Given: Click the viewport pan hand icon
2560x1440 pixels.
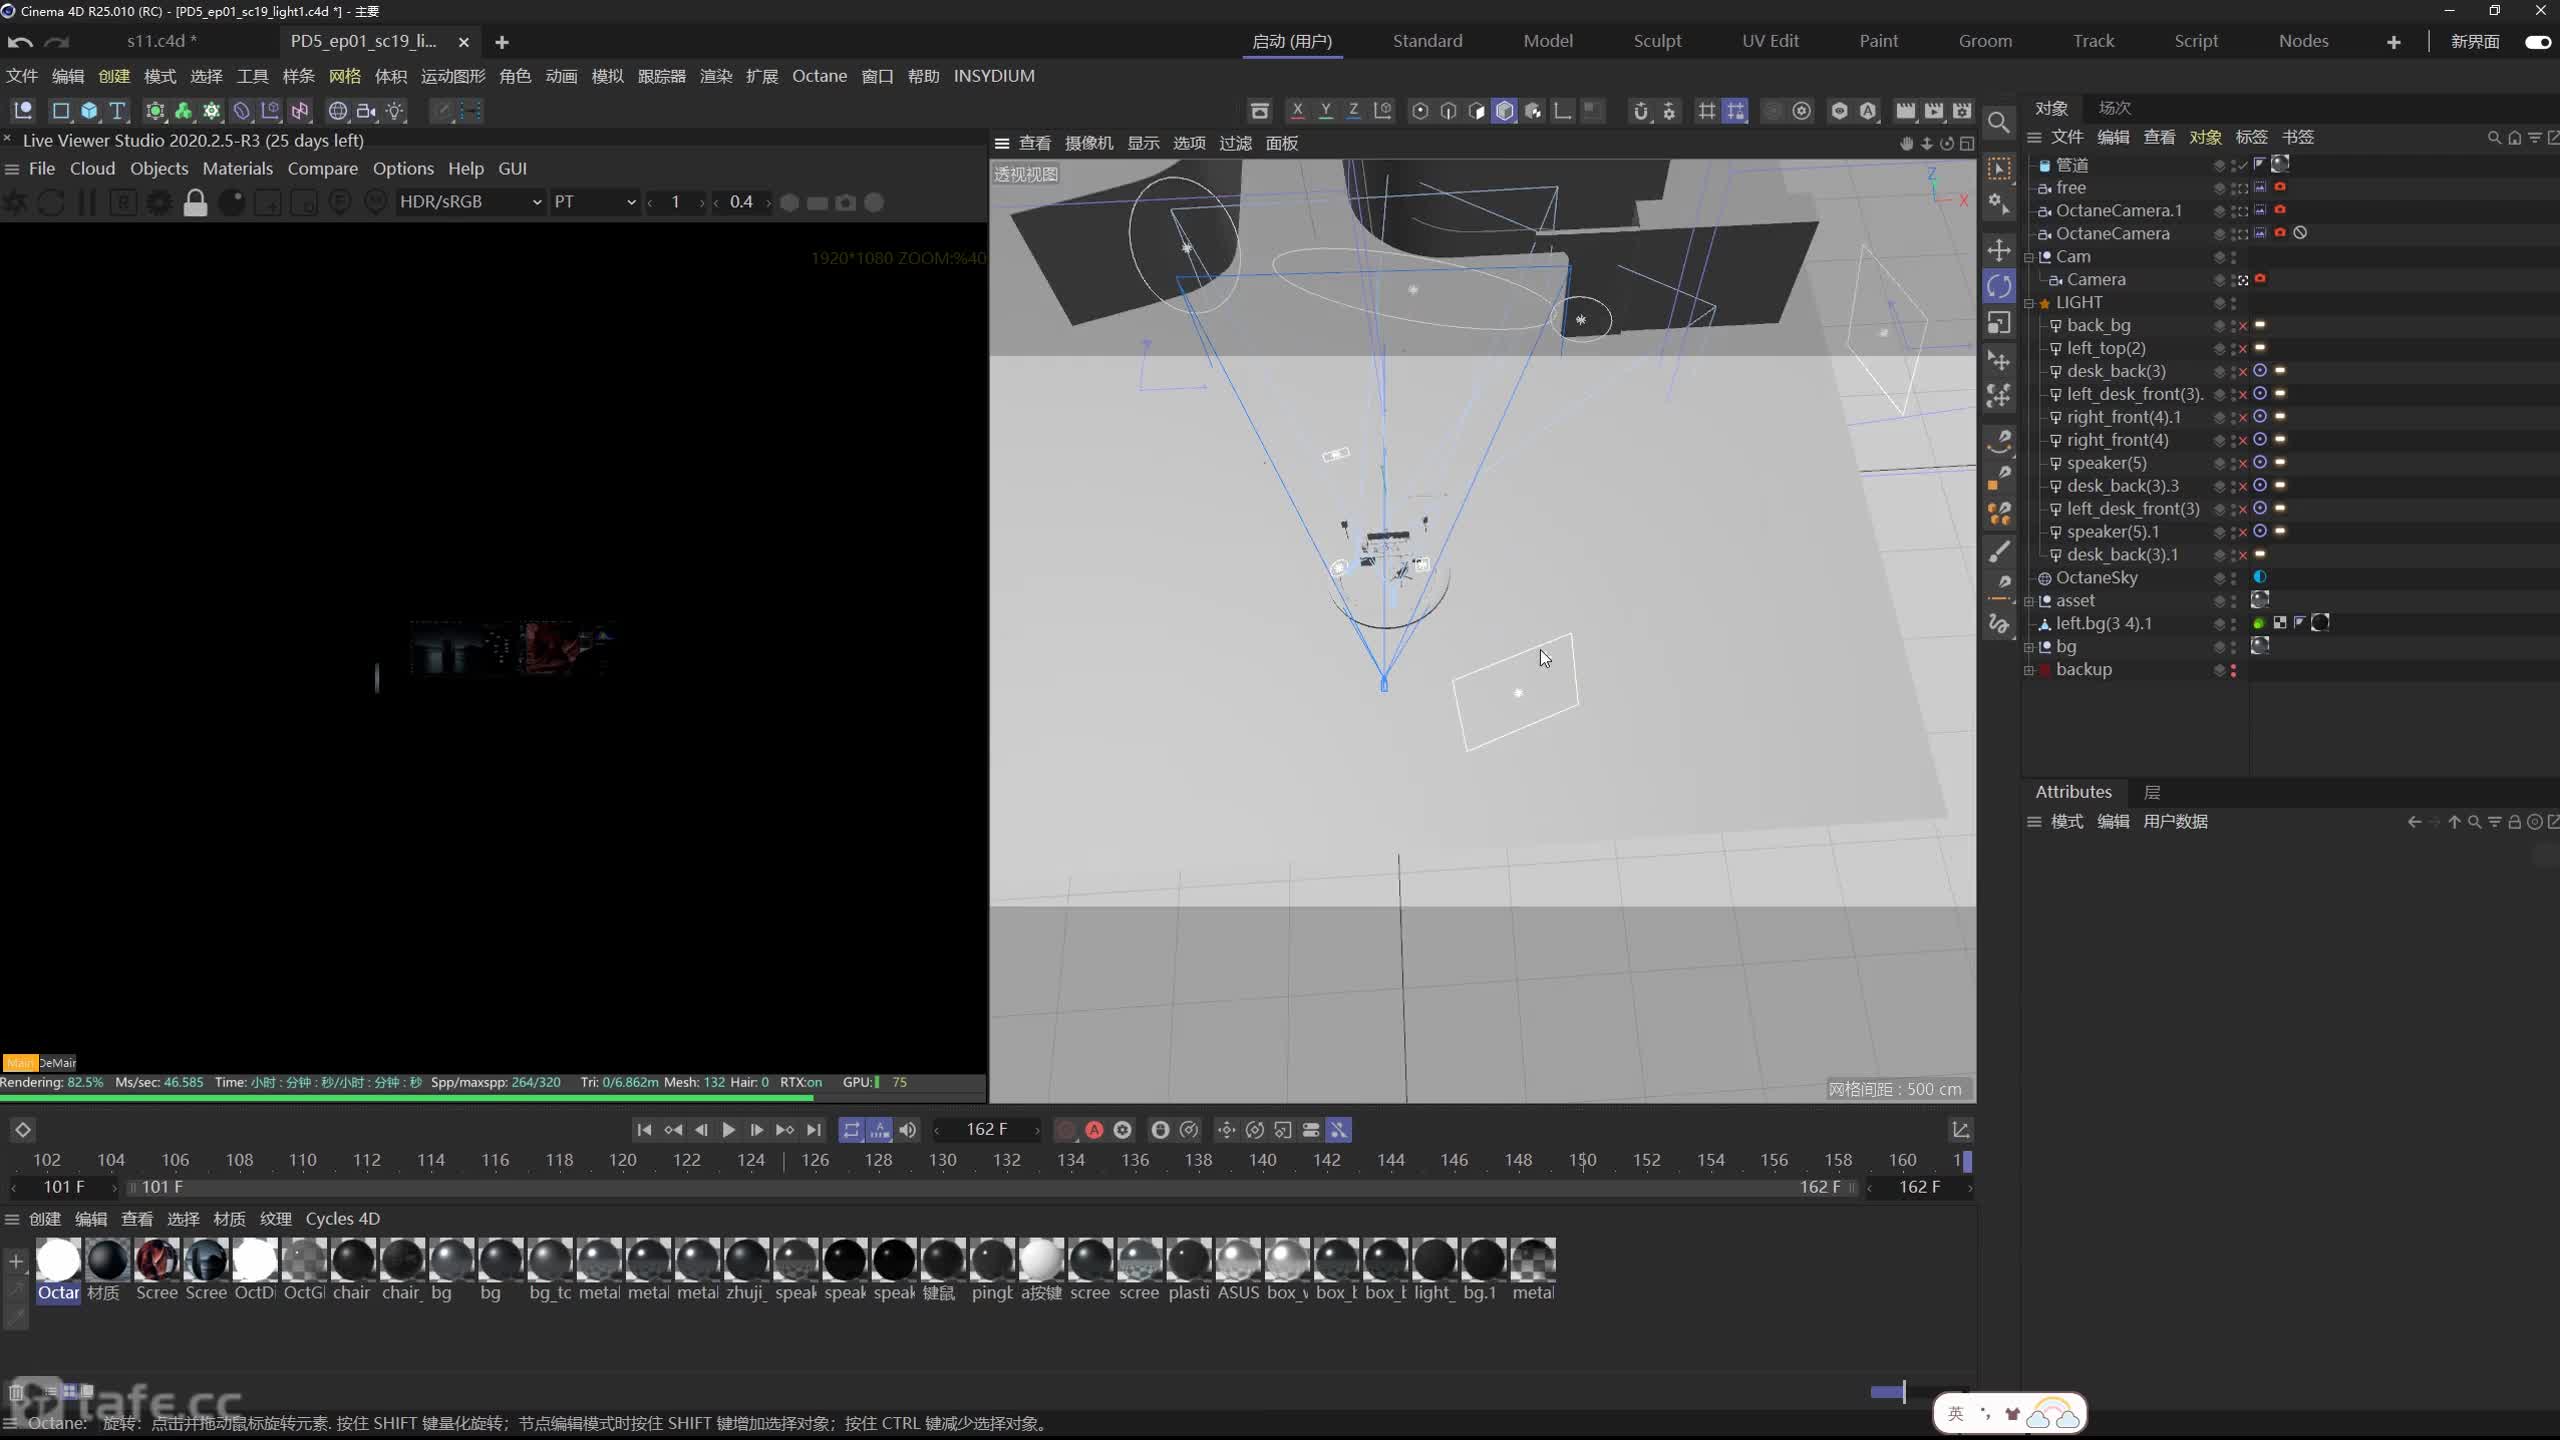Looking at the screenshot, I should point(1906,143).
